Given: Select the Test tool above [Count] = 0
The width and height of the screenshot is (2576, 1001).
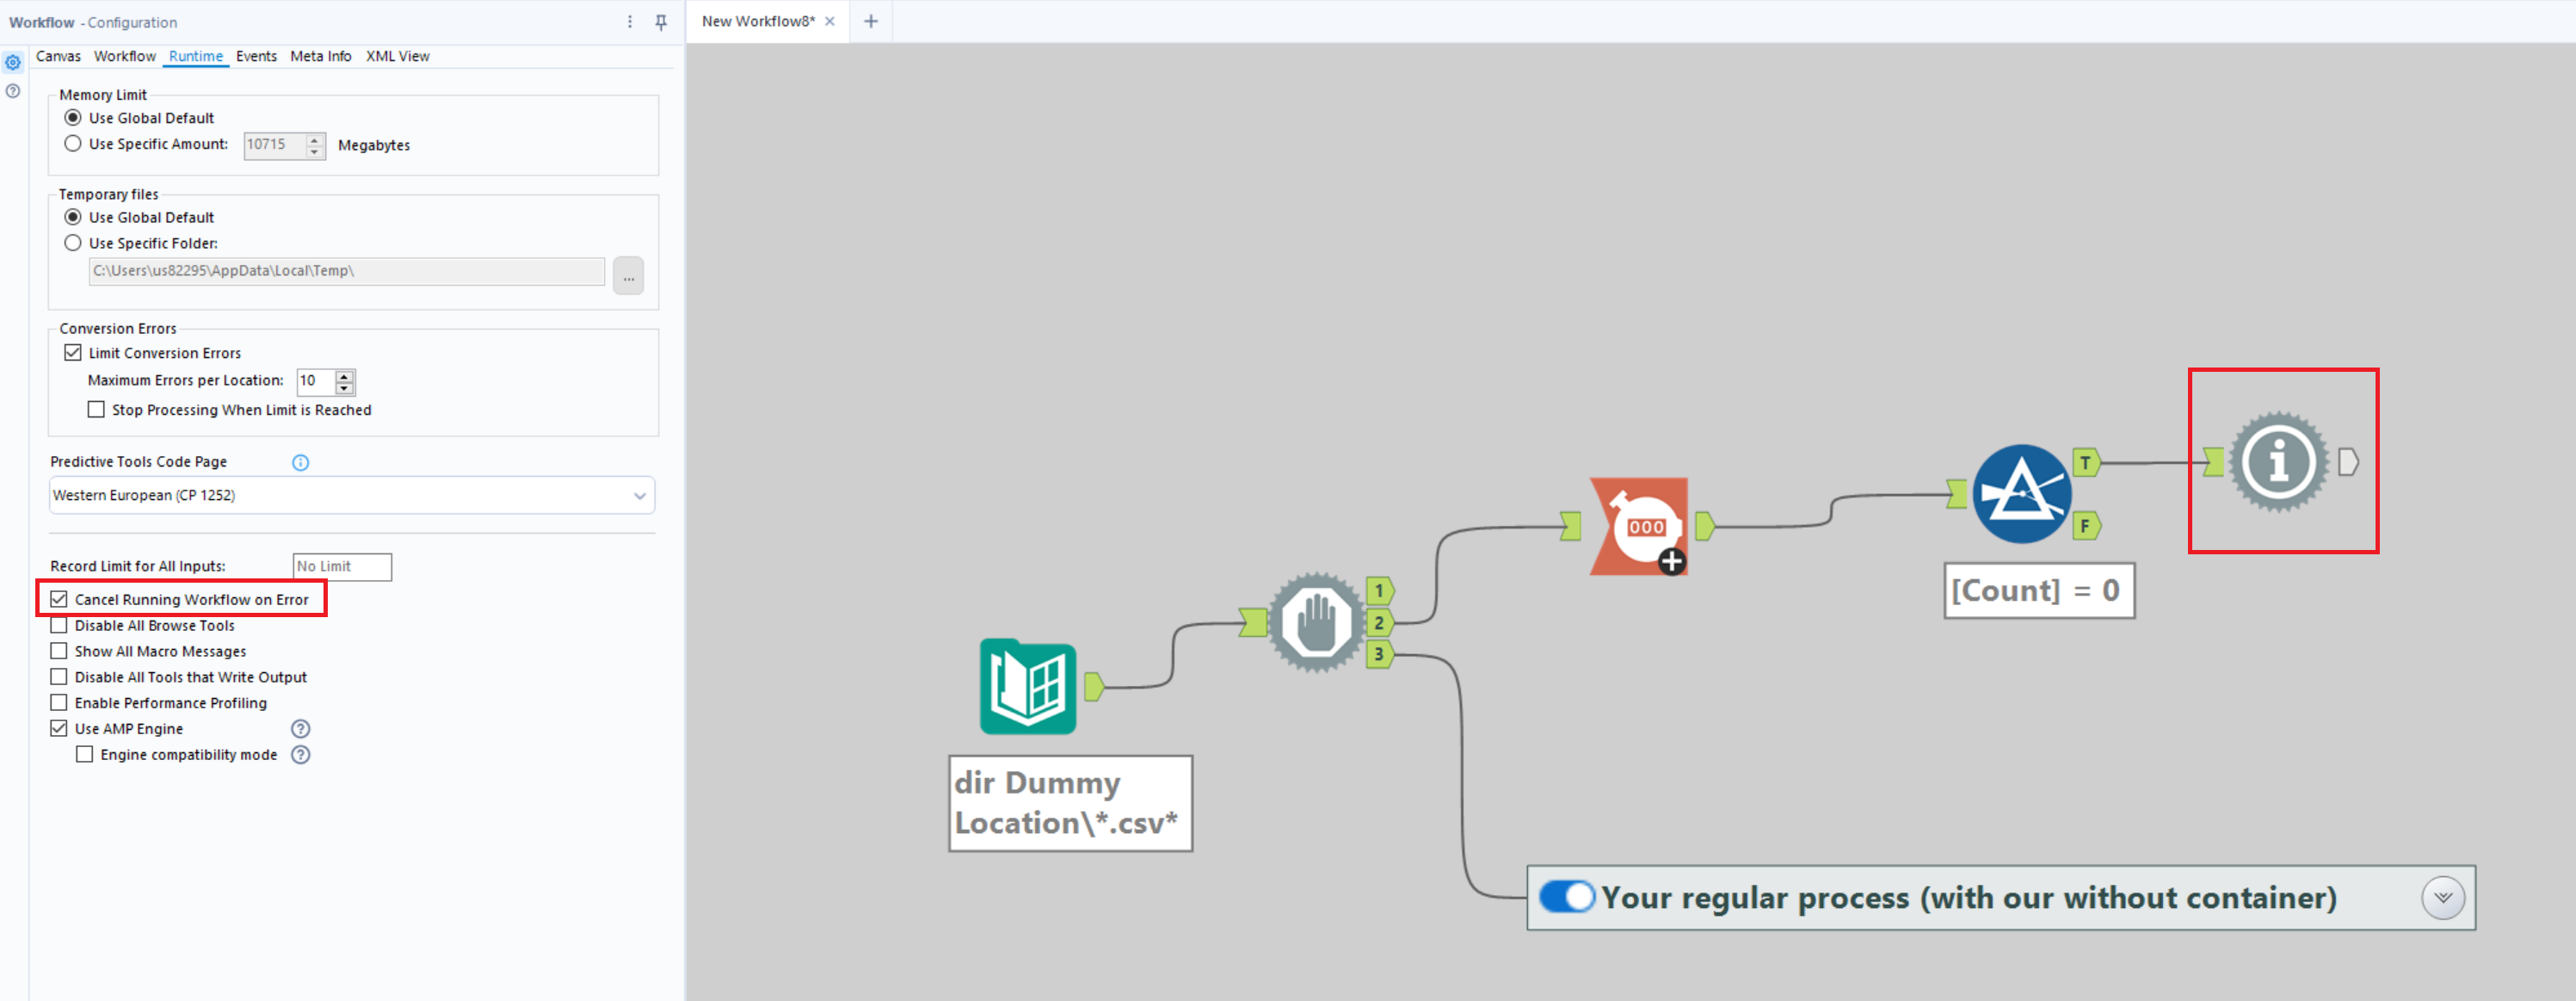Looking at the screenshot, I should 2022,492.
